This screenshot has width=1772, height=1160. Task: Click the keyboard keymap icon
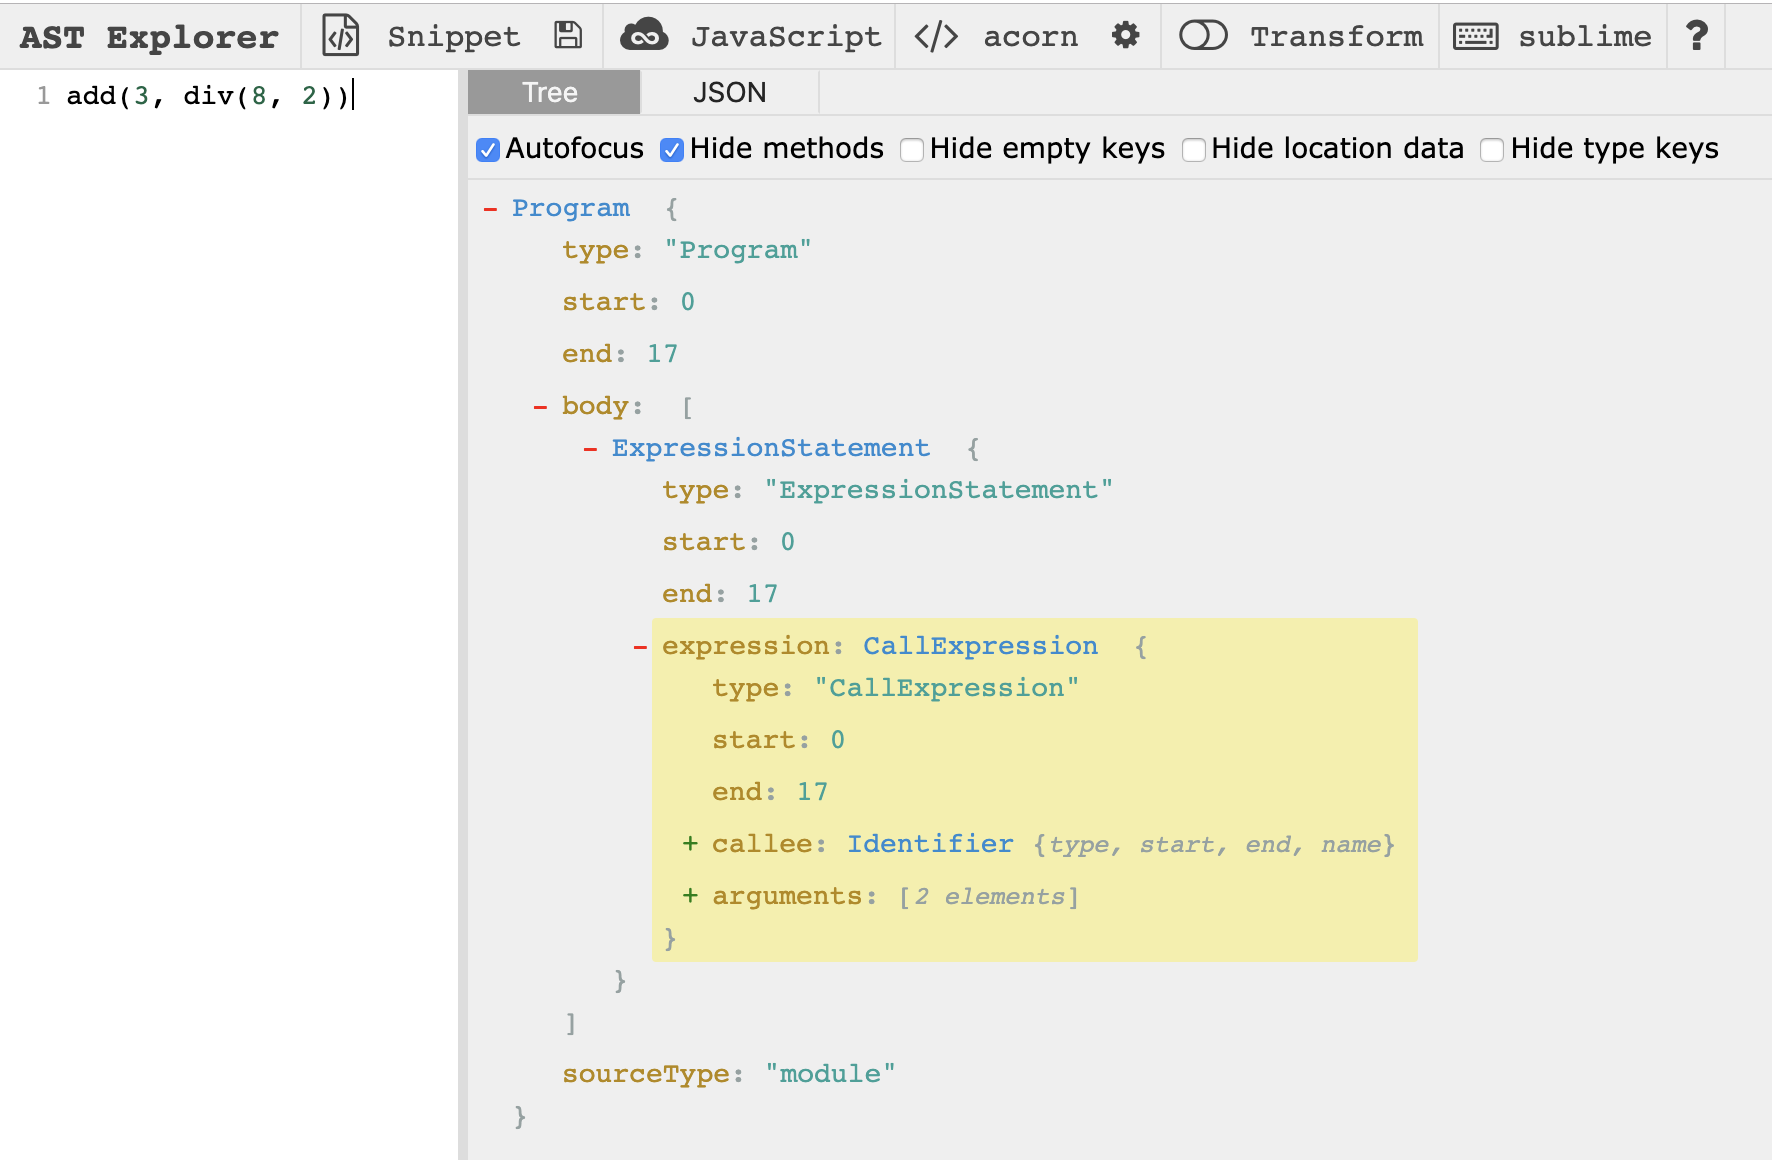click(x=1475, y=36)
